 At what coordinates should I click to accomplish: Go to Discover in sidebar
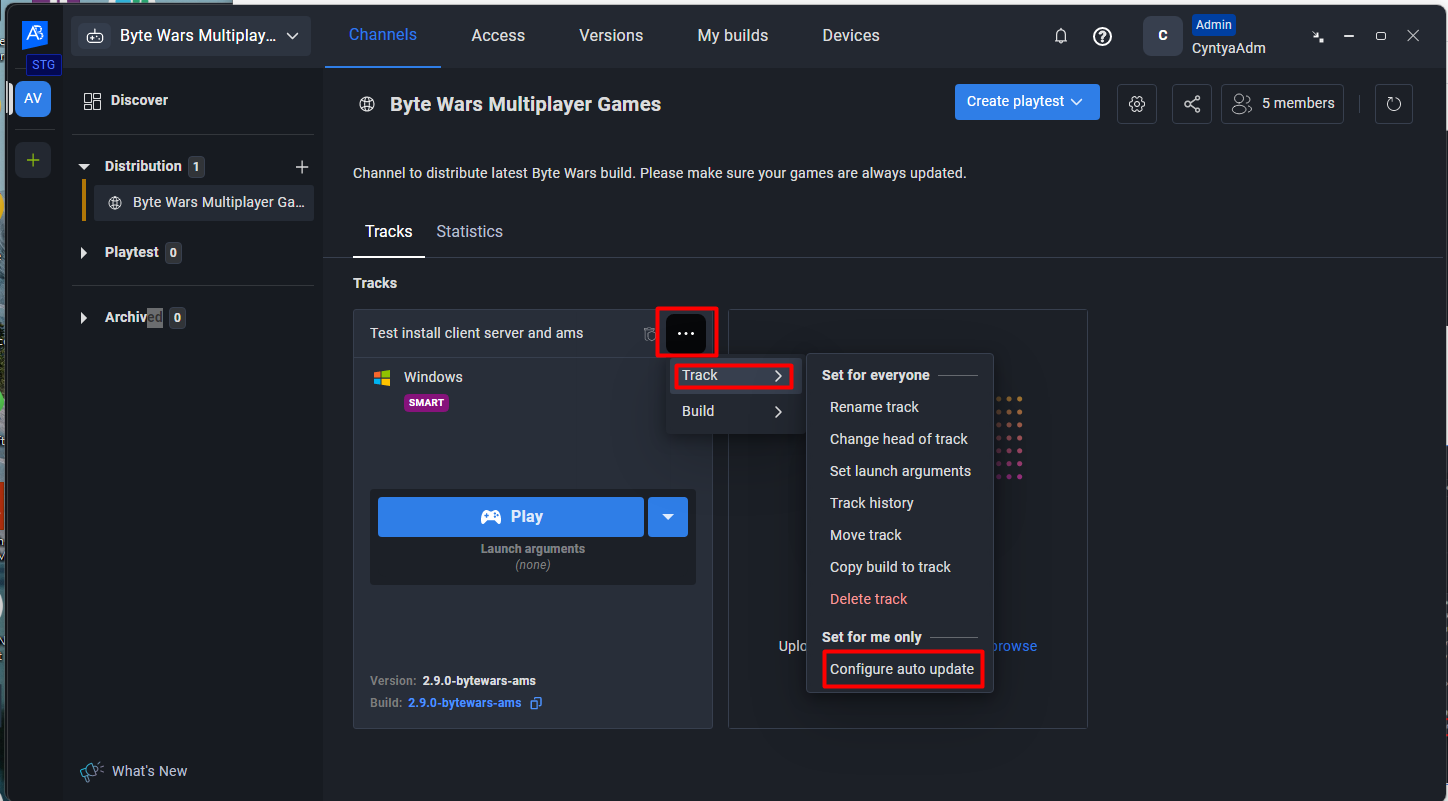click(x=139, y=100)
